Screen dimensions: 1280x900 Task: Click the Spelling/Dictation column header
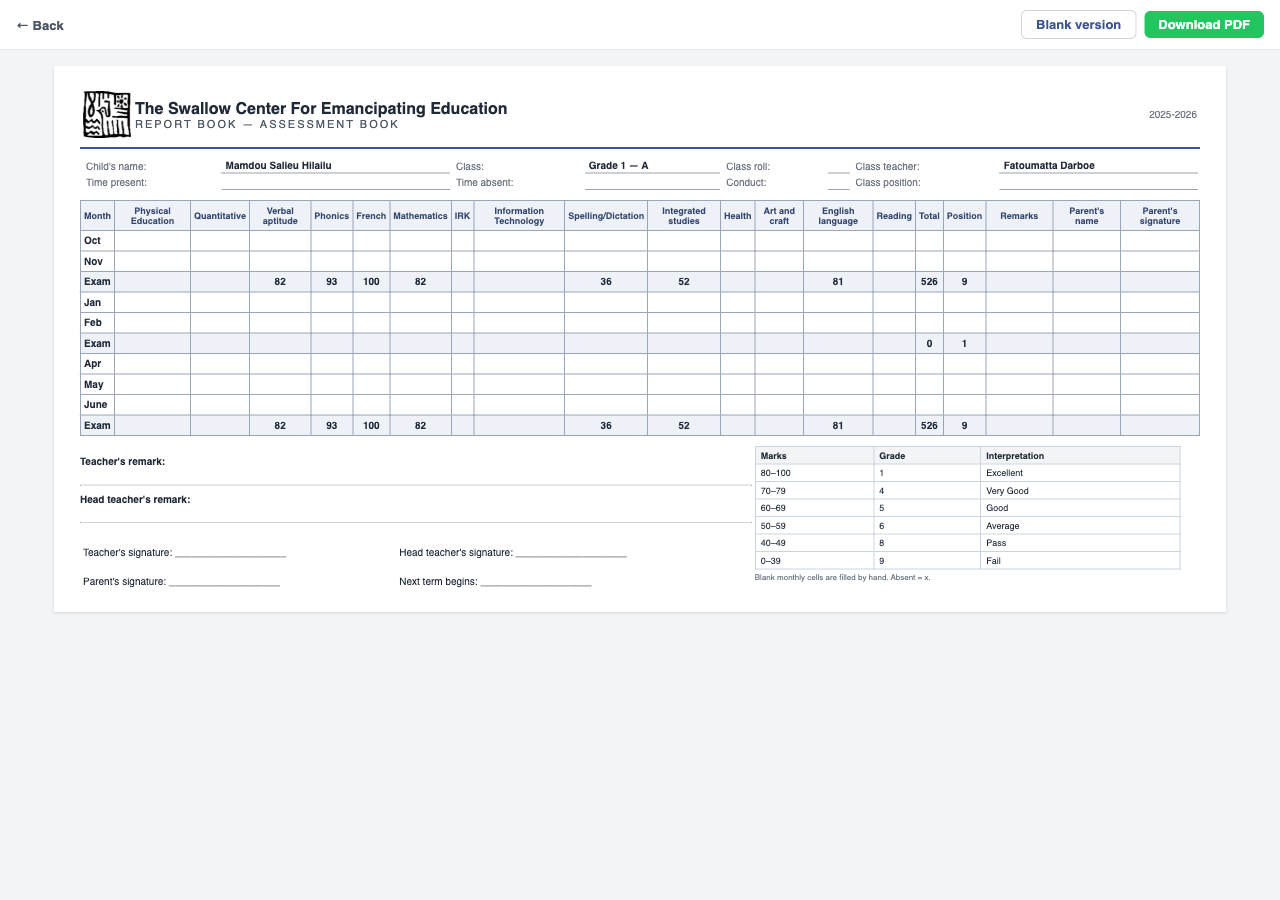tap(606, 216)
